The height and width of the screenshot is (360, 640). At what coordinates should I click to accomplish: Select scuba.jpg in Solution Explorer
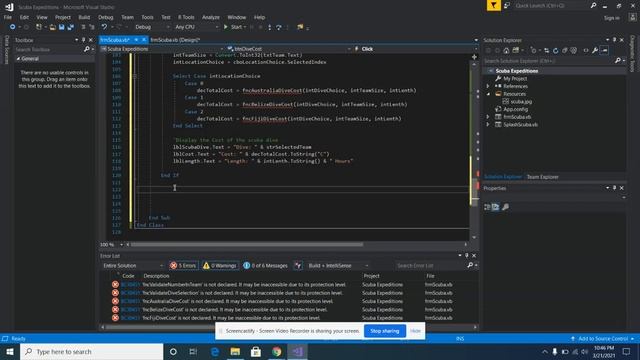(x=521, y=102)
